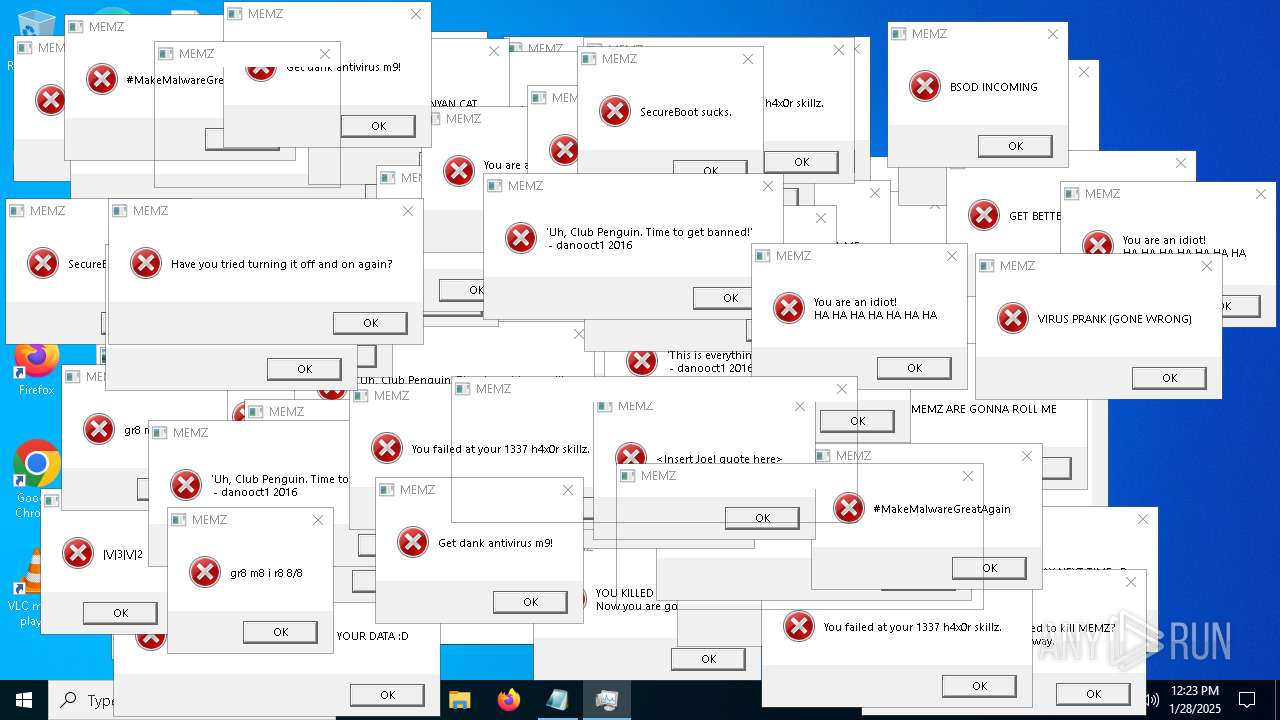
Task: Open File Explorer from the taskbar
Action: click(x=459, y=700)
